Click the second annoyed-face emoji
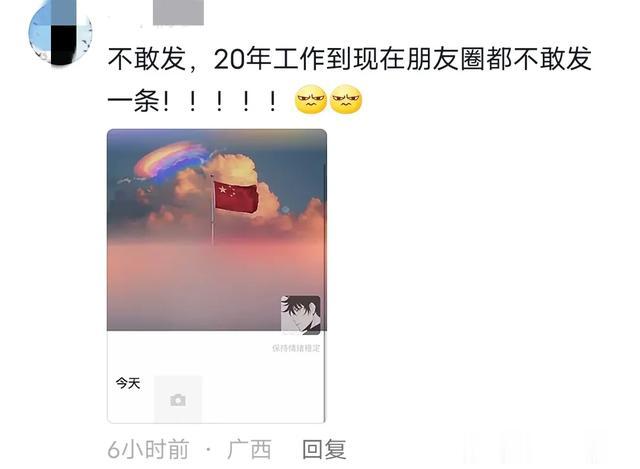640x469 pixels. click(346, 99)
